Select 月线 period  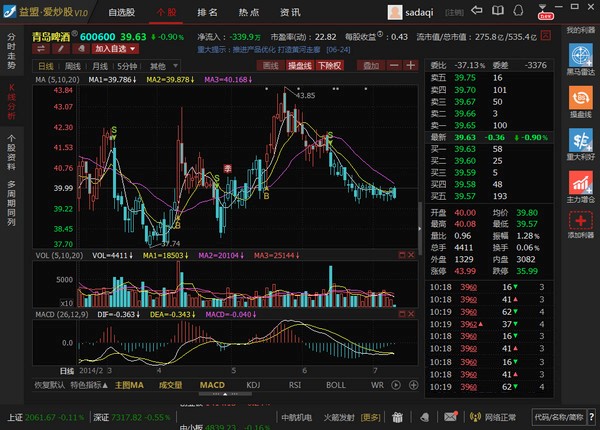pos(100,66)
